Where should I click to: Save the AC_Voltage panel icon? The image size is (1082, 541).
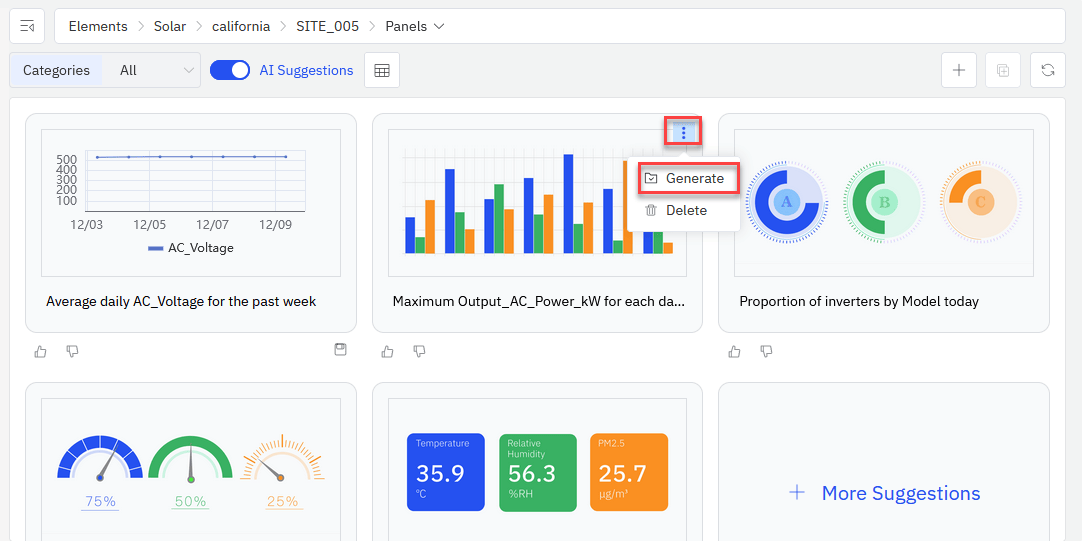[x=340, y=349]
